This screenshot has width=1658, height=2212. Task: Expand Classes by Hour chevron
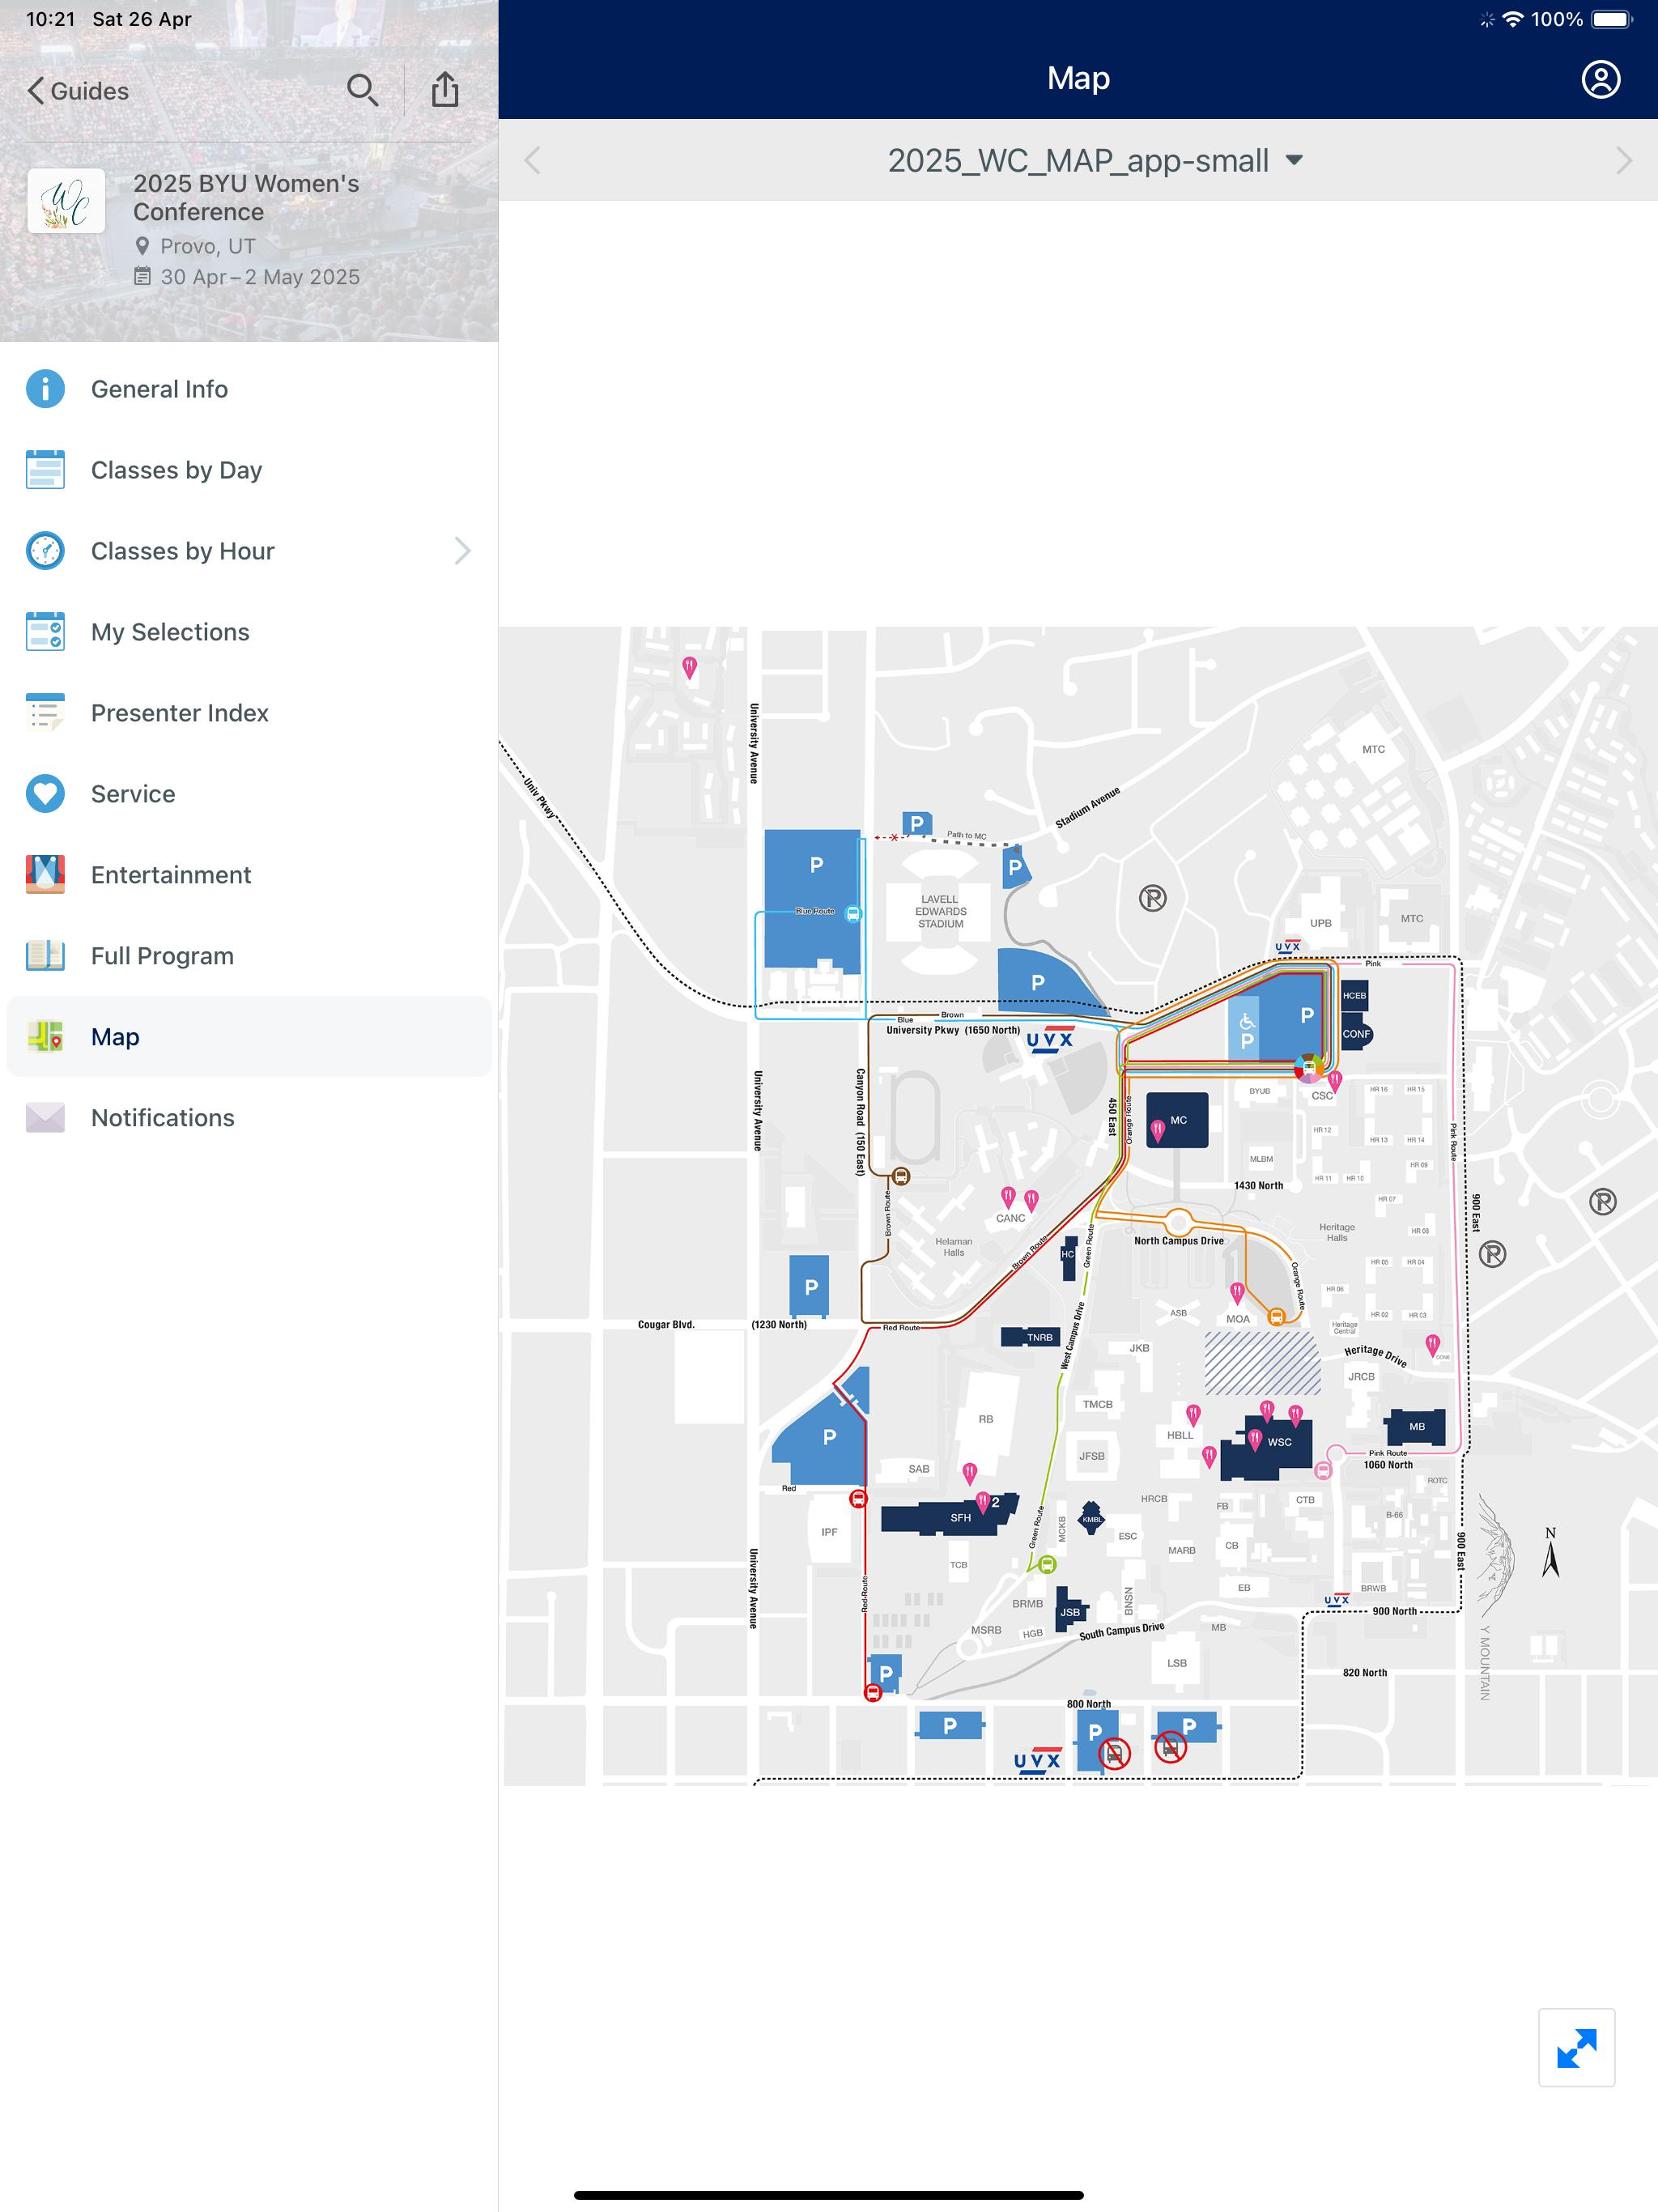462,551
